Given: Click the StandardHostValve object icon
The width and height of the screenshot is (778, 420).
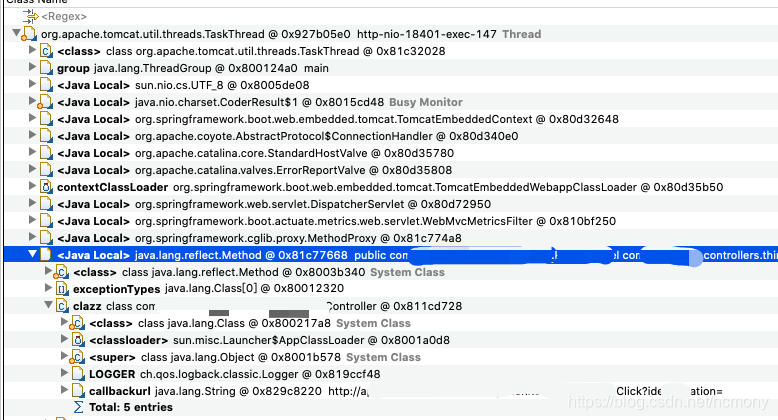Looking at the screenshot, I should click(x=46, y=153).
